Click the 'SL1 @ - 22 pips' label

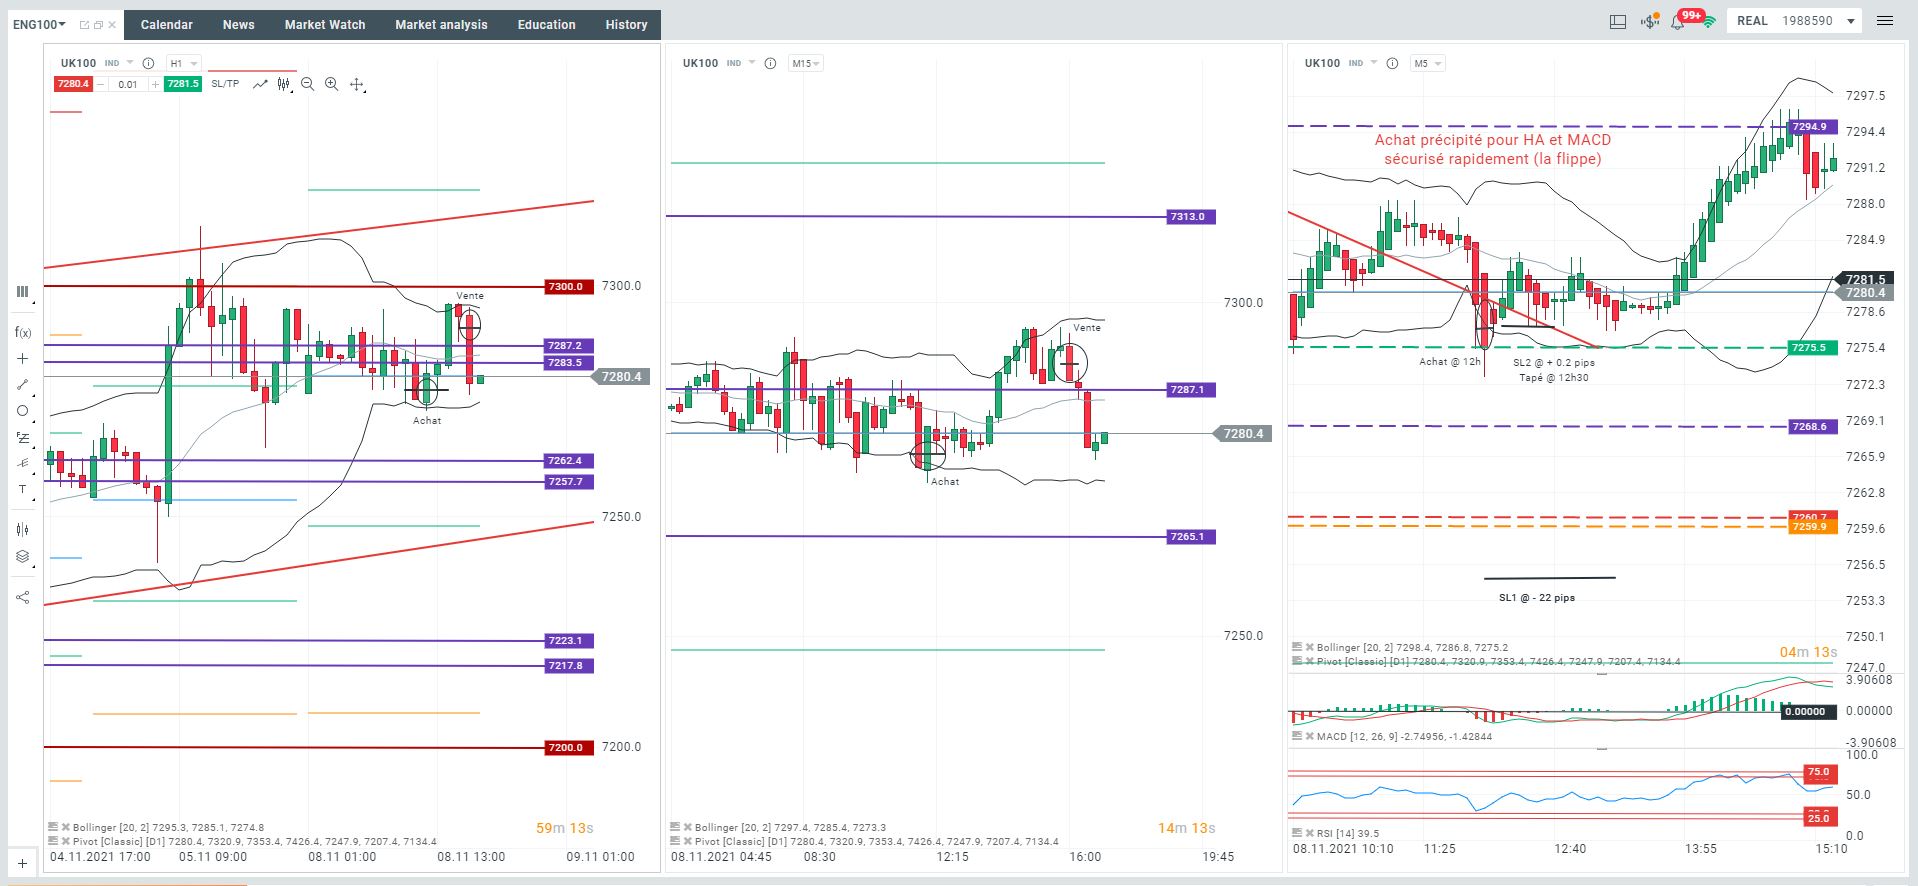1536,598
